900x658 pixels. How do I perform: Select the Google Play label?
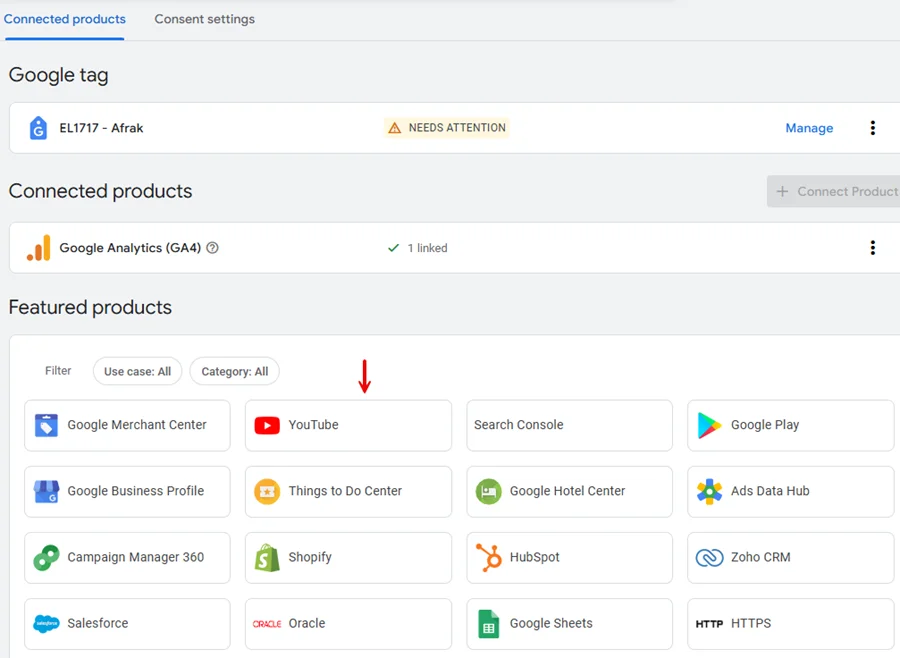765,425
